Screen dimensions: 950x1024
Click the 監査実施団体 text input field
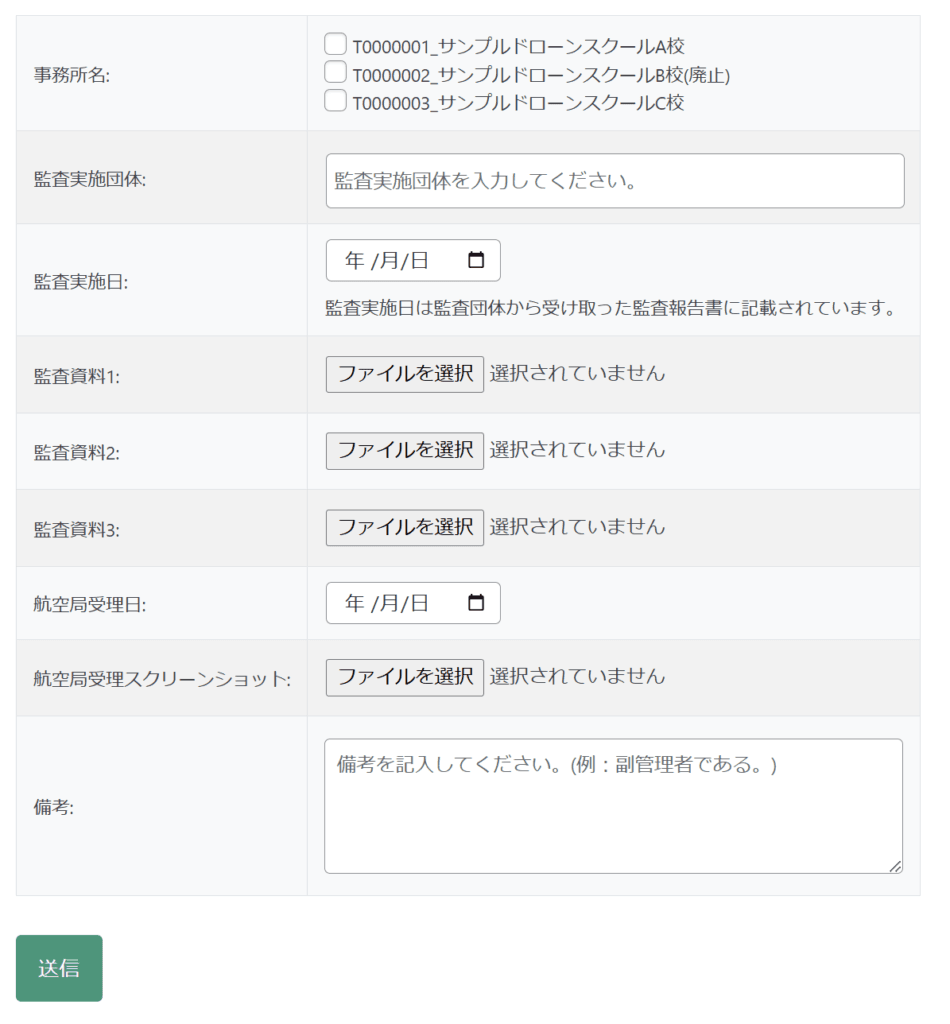point(614,181)
